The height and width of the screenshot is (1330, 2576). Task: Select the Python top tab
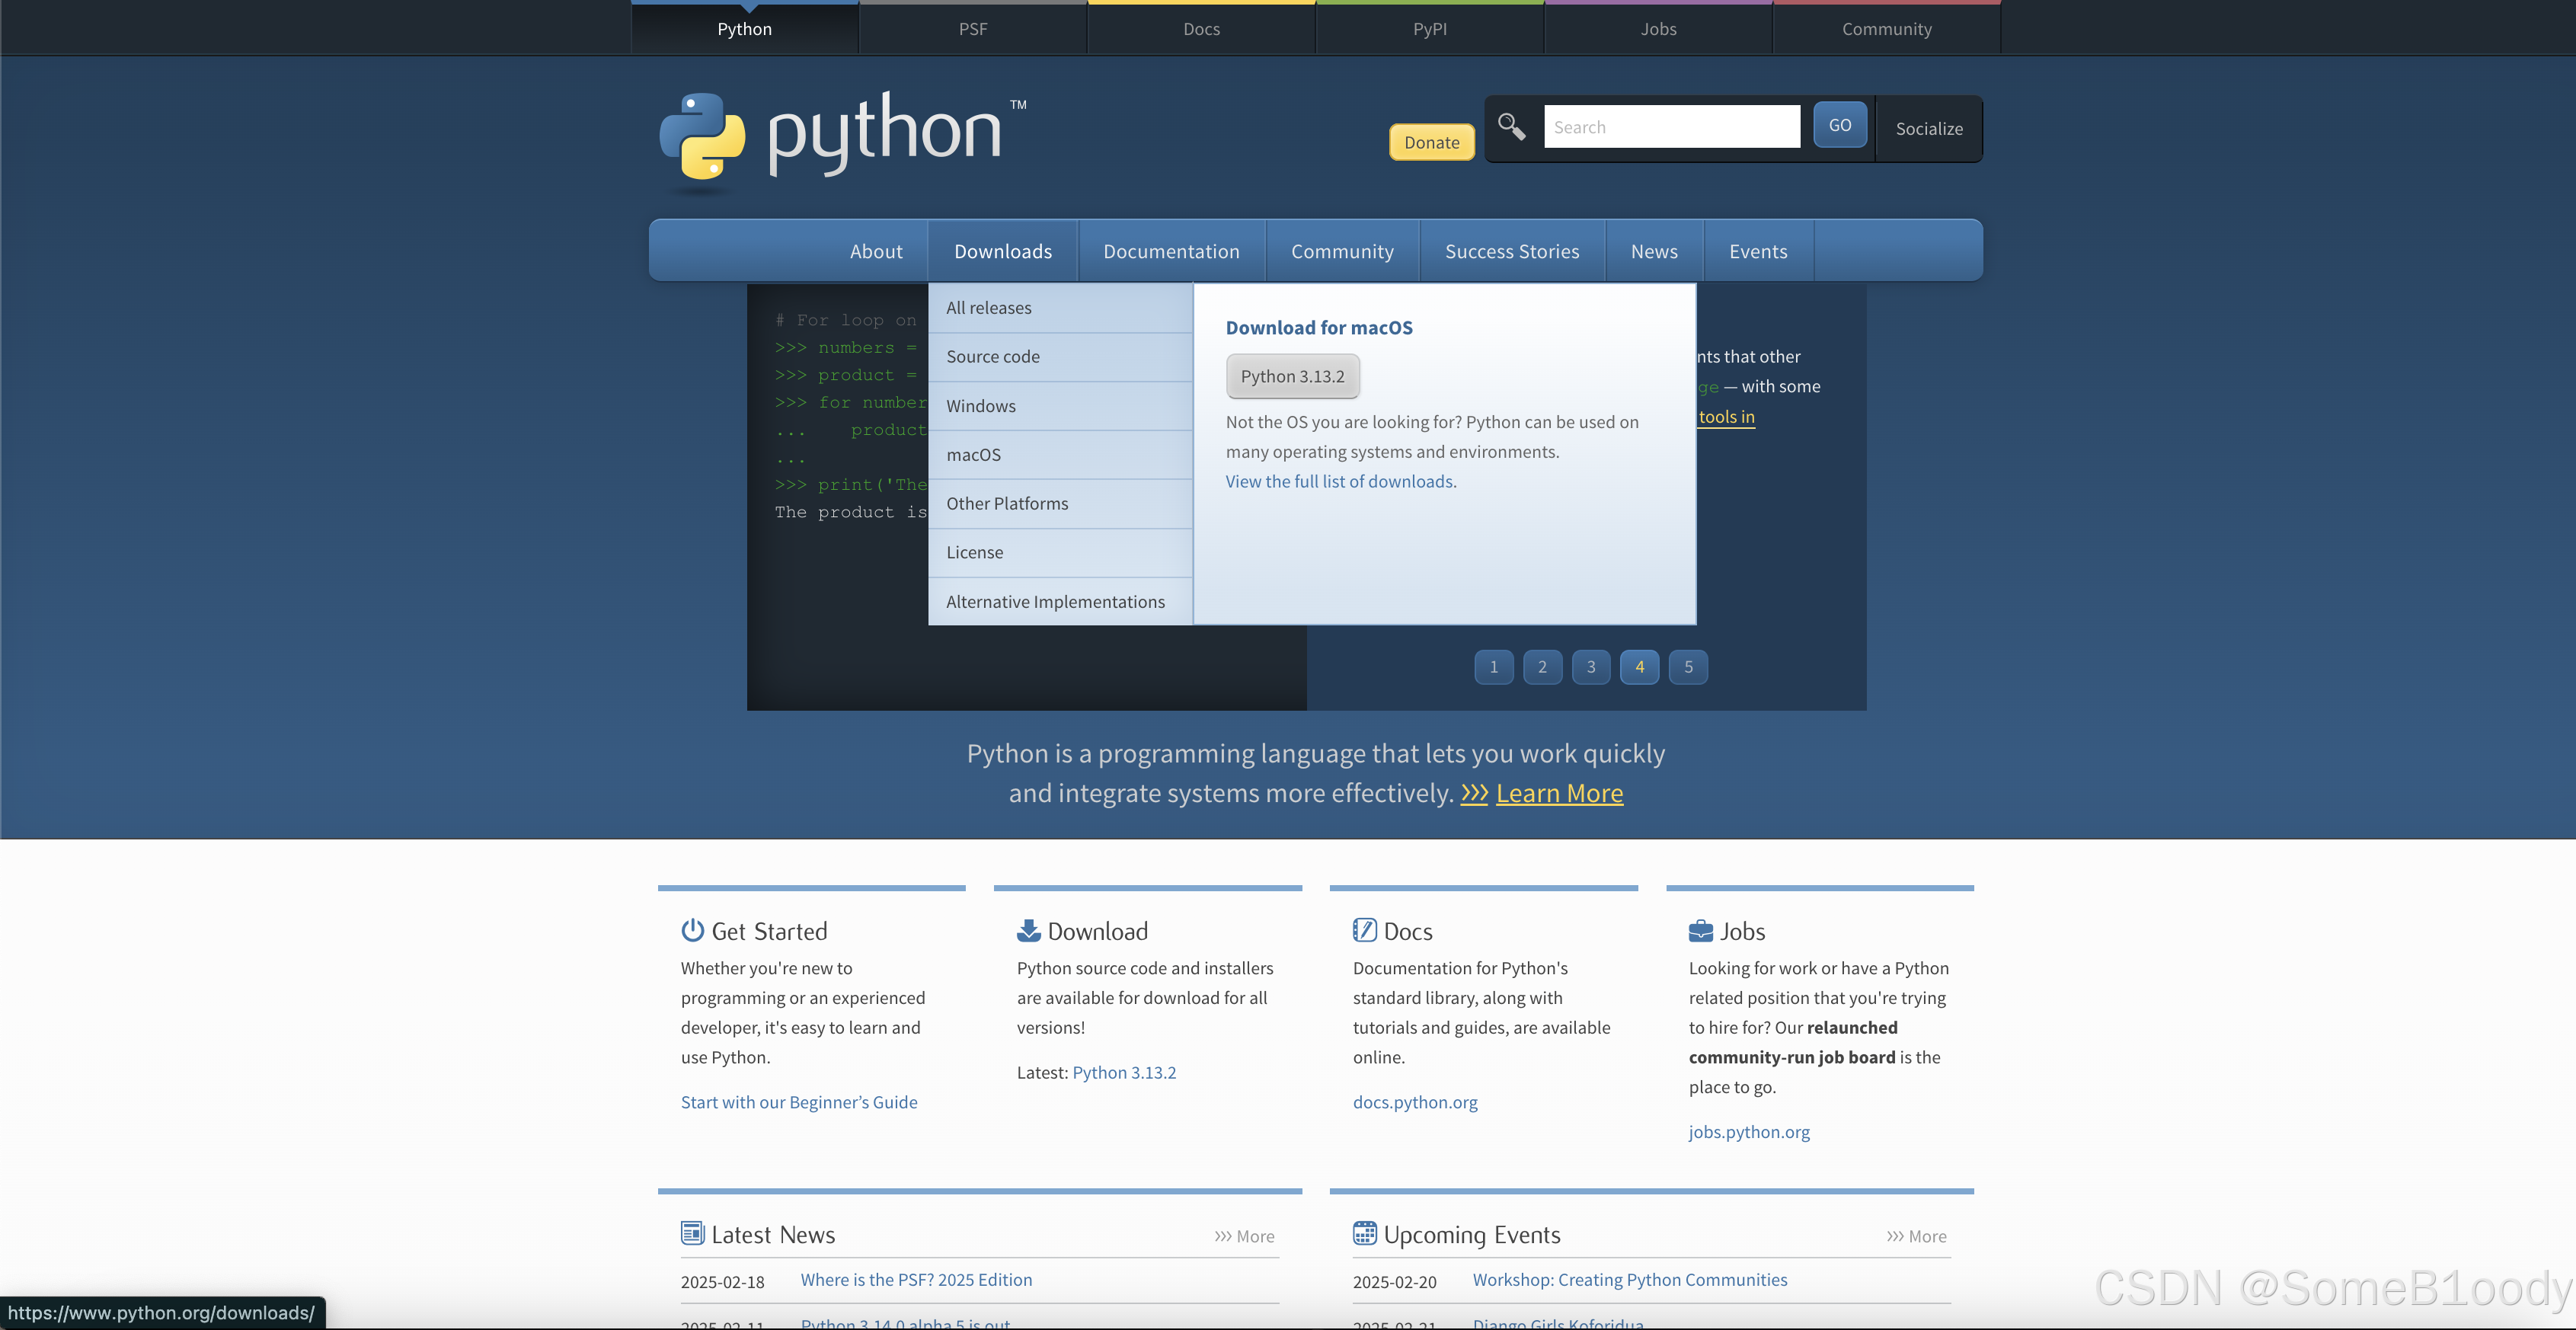745,28
